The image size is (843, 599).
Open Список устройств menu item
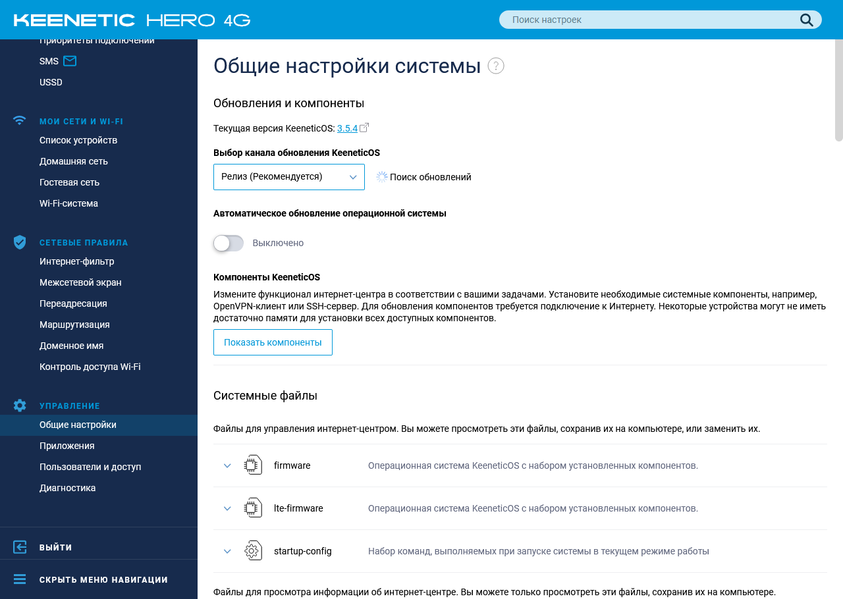click(78, 140)
